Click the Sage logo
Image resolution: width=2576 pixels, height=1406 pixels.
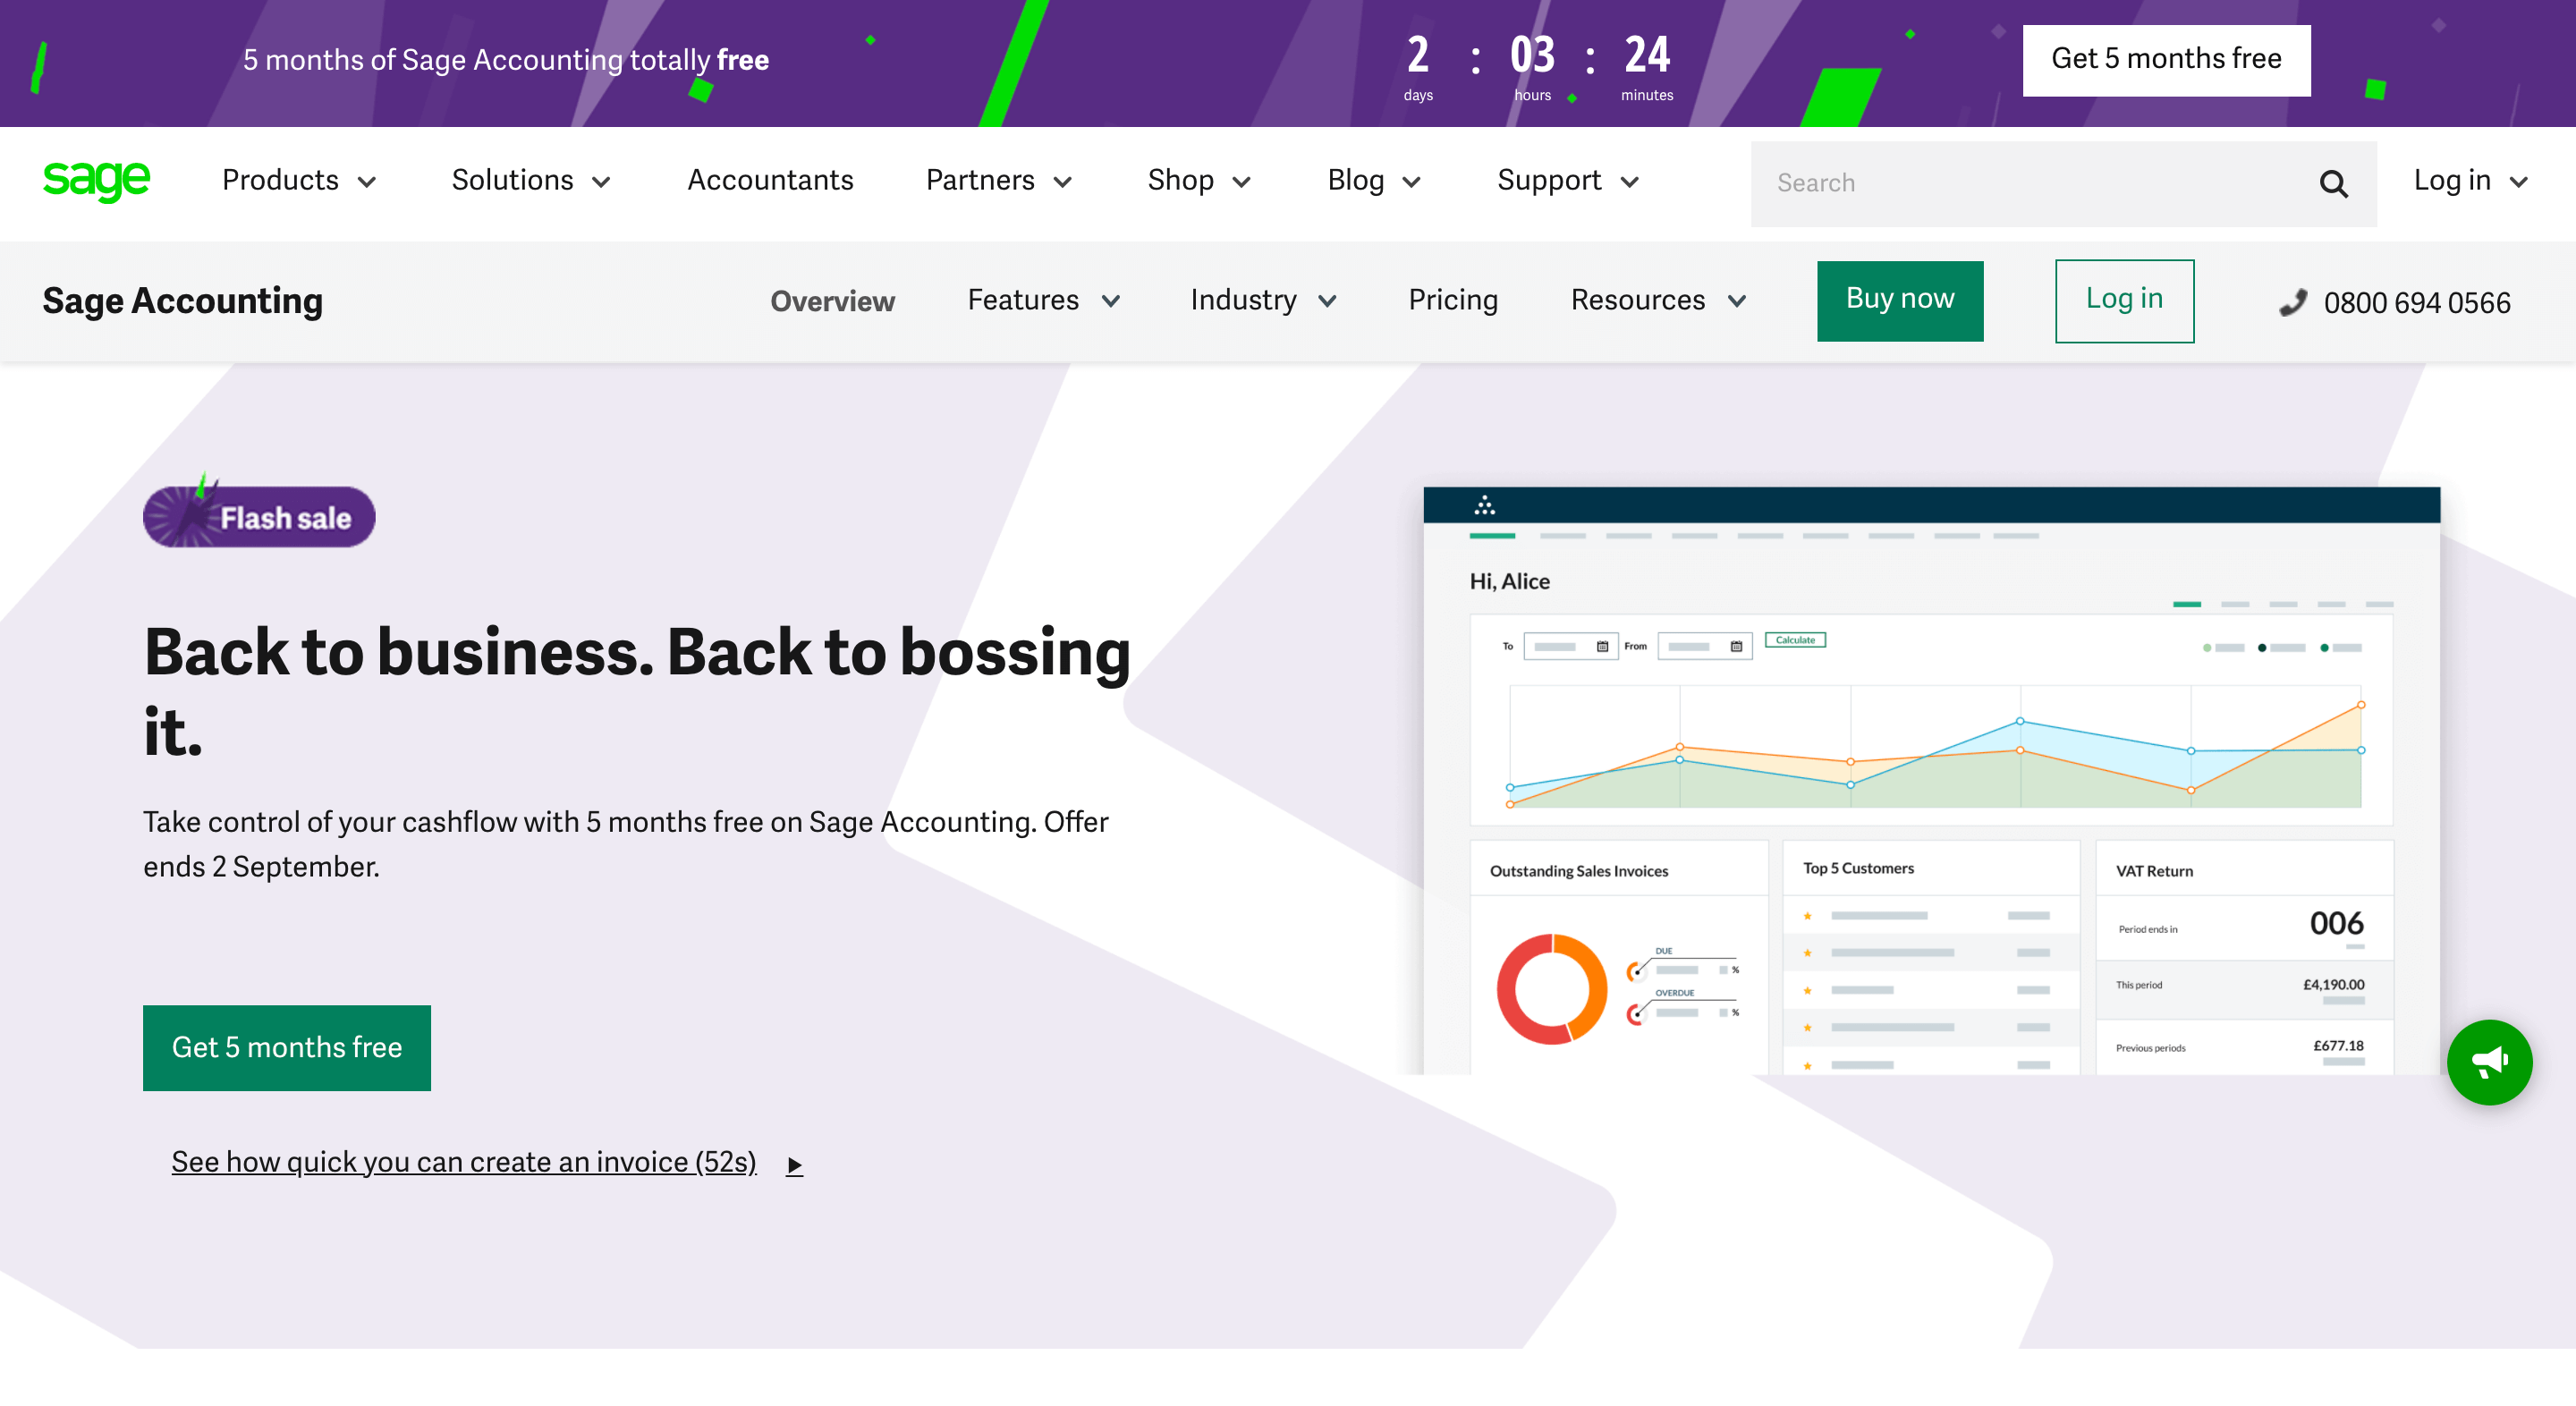[x=96, y=181]
